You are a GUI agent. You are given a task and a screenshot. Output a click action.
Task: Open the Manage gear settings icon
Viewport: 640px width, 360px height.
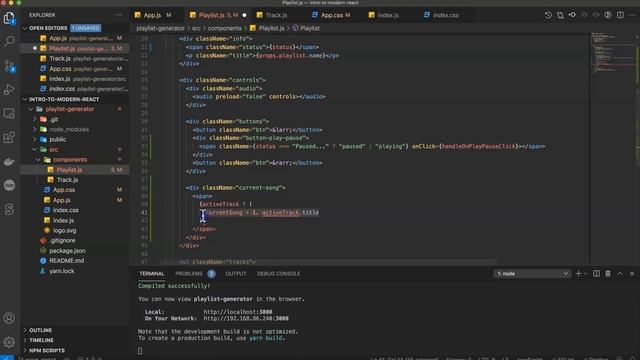[9, 342]
